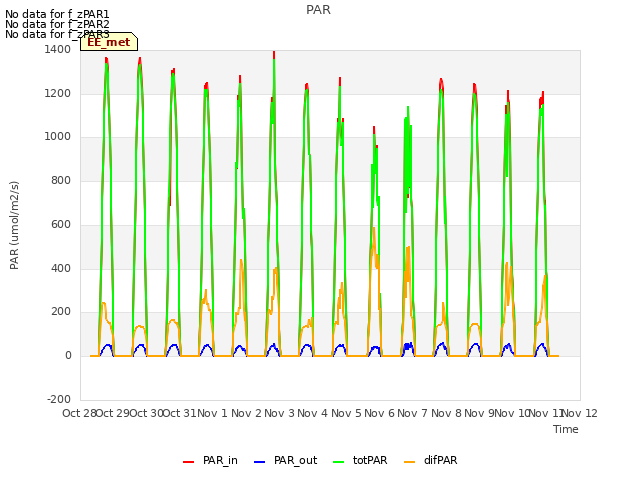Screen dimensions: 640x480
Task: Click the Nov 4 x-axis tick label
Action: coord(313,413)
